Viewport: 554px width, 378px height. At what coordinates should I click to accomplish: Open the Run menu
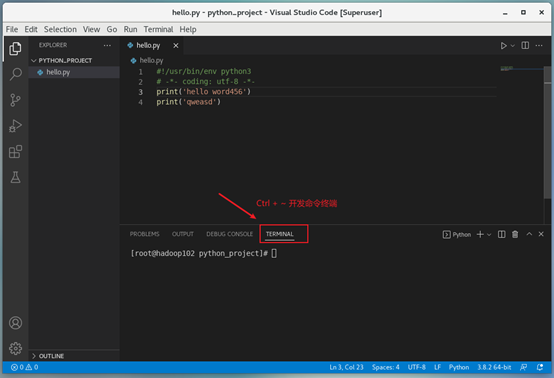pyautogui.click(x=130, y=29)
